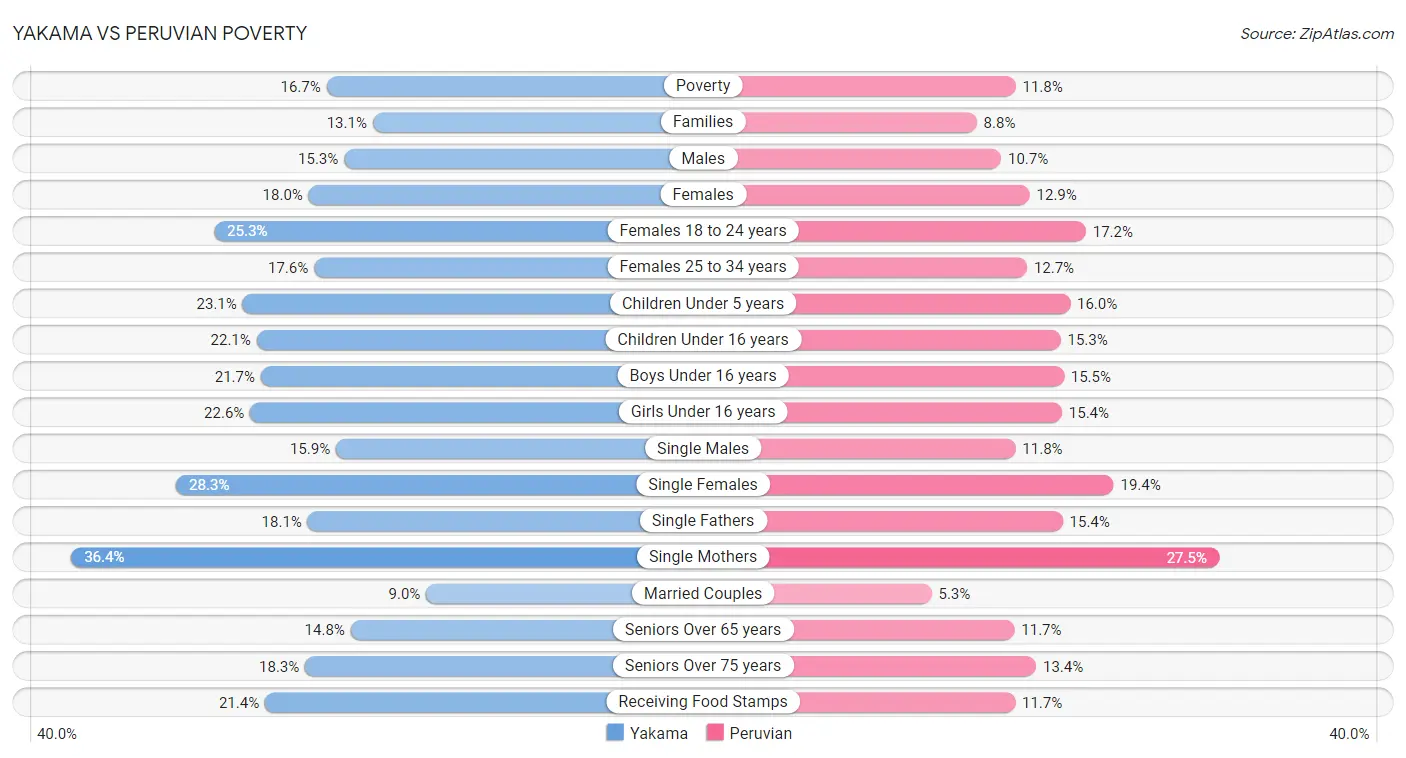Toggle the Peruvian legend label
1406x758 pixels.
(760, 733)
